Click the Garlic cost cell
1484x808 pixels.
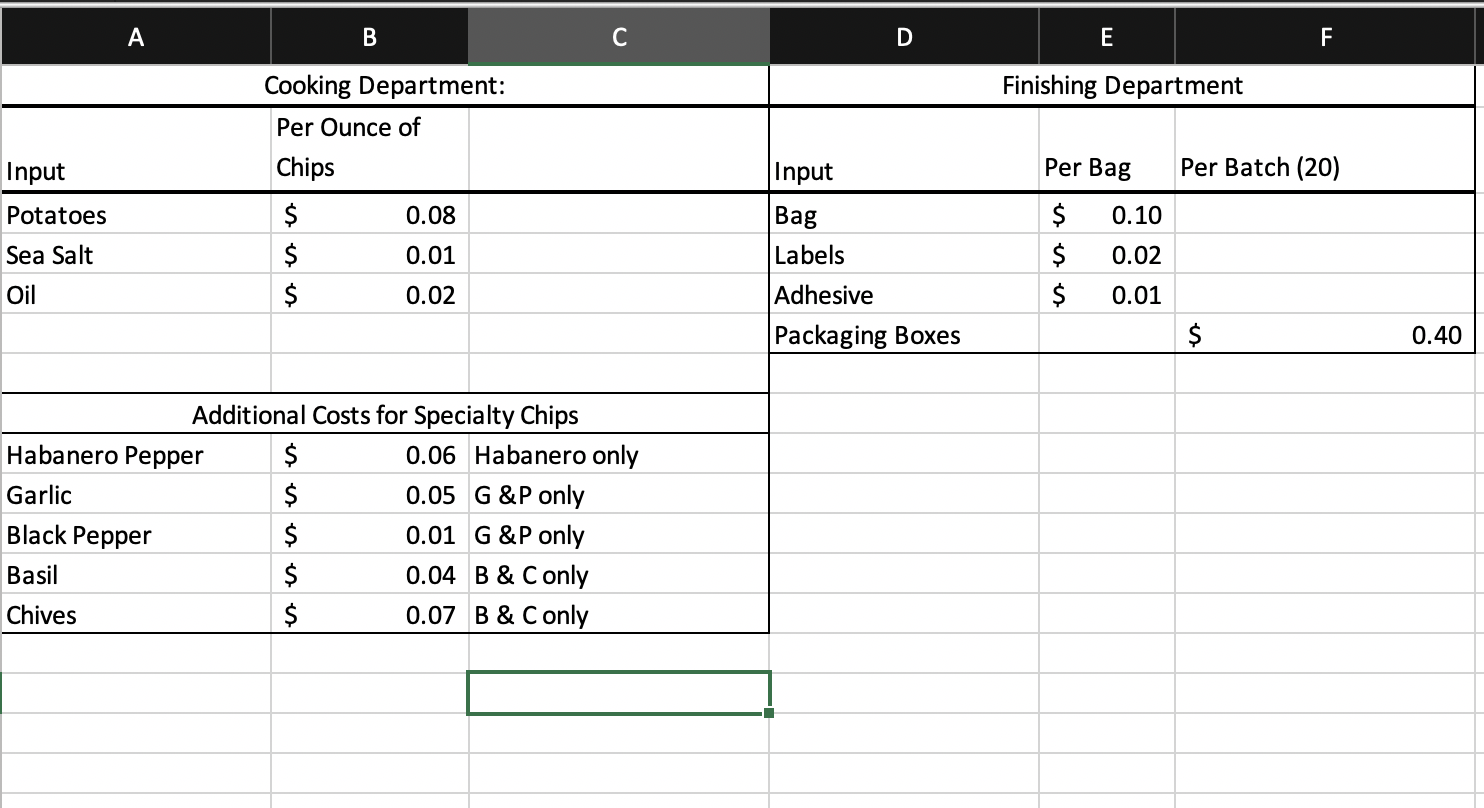(x=369, y=495)
